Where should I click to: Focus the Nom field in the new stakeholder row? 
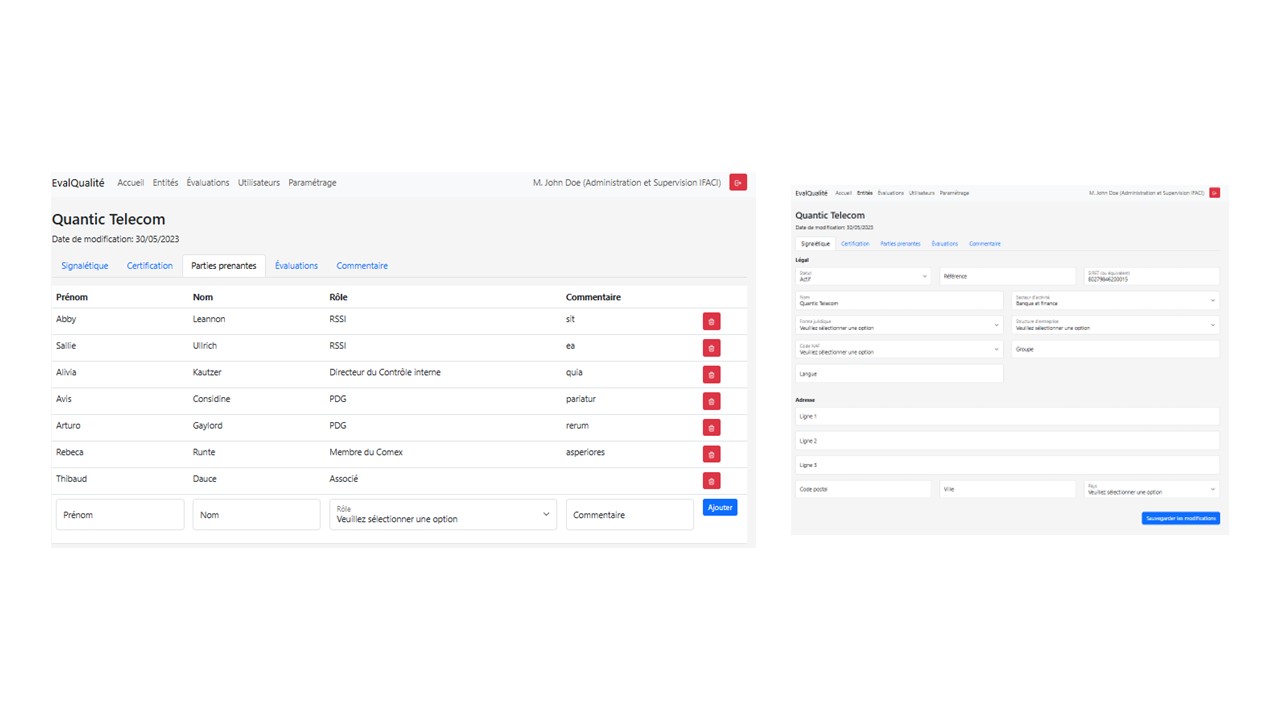click(256, 514)
